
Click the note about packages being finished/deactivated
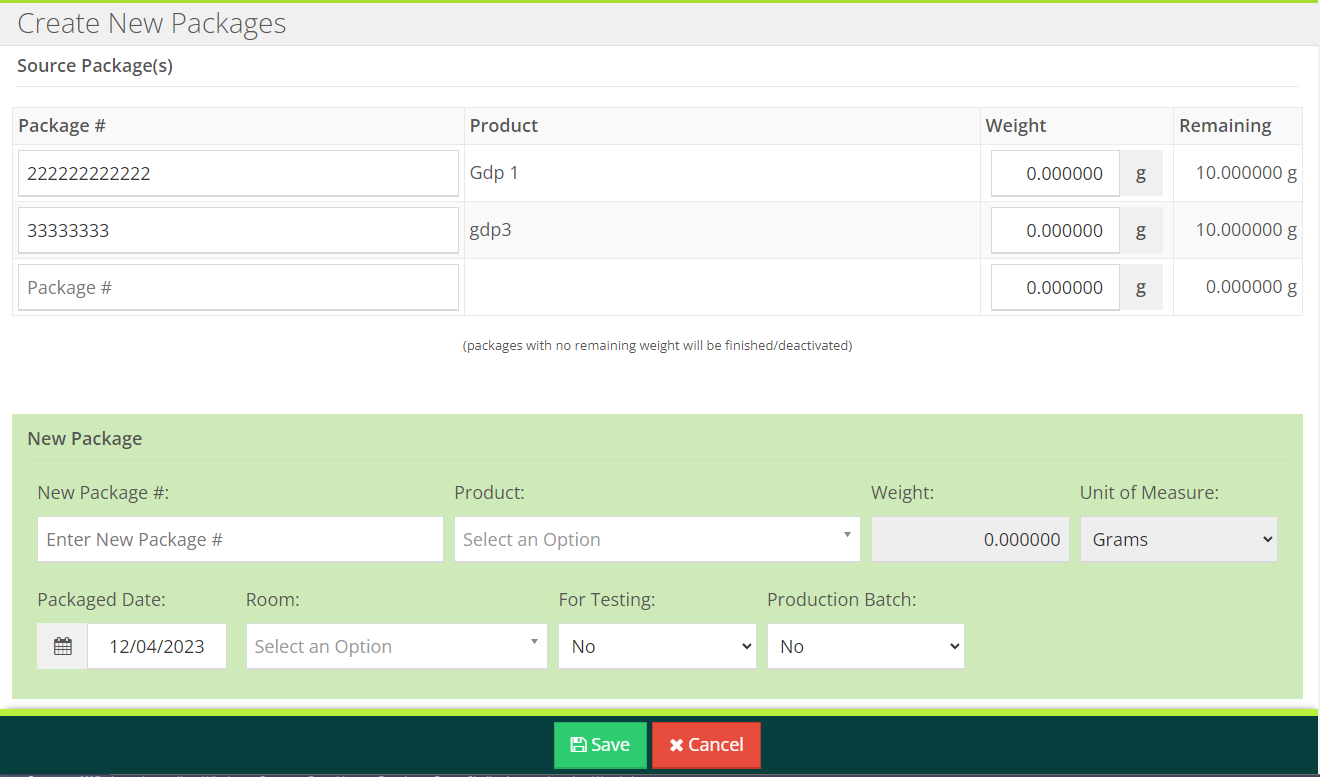pos(657,346)
